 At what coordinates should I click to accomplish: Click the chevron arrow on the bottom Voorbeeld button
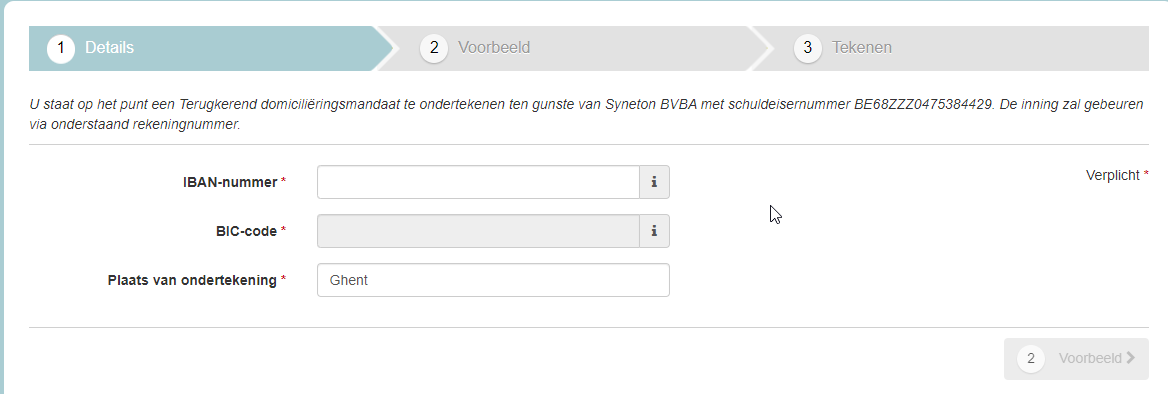1131,358
